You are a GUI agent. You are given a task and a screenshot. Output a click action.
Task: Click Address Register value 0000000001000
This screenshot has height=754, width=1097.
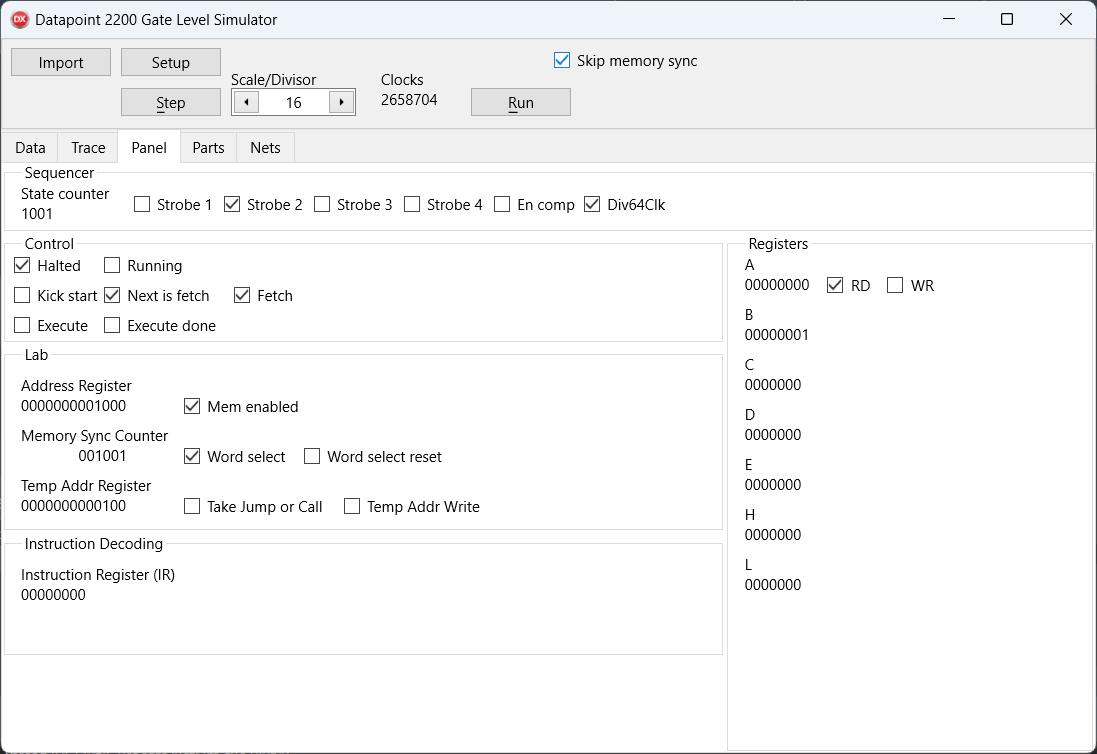73,406
